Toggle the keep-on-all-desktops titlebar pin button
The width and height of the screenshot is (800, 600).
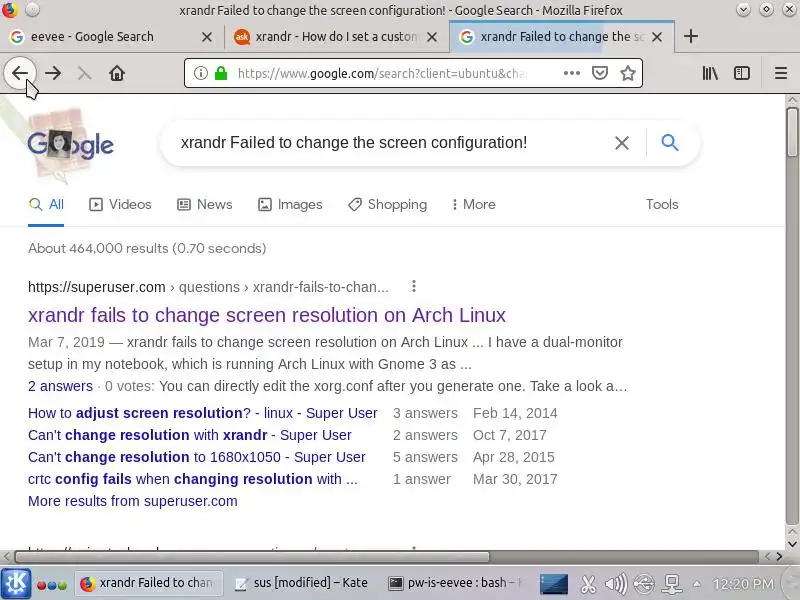click(32, 10)
